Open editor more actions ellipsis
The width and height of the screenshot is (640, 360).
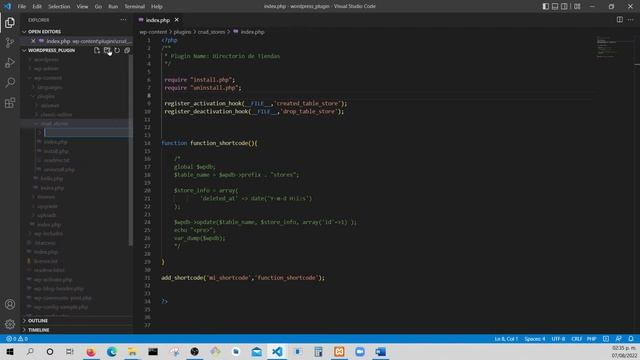point(631,20)
